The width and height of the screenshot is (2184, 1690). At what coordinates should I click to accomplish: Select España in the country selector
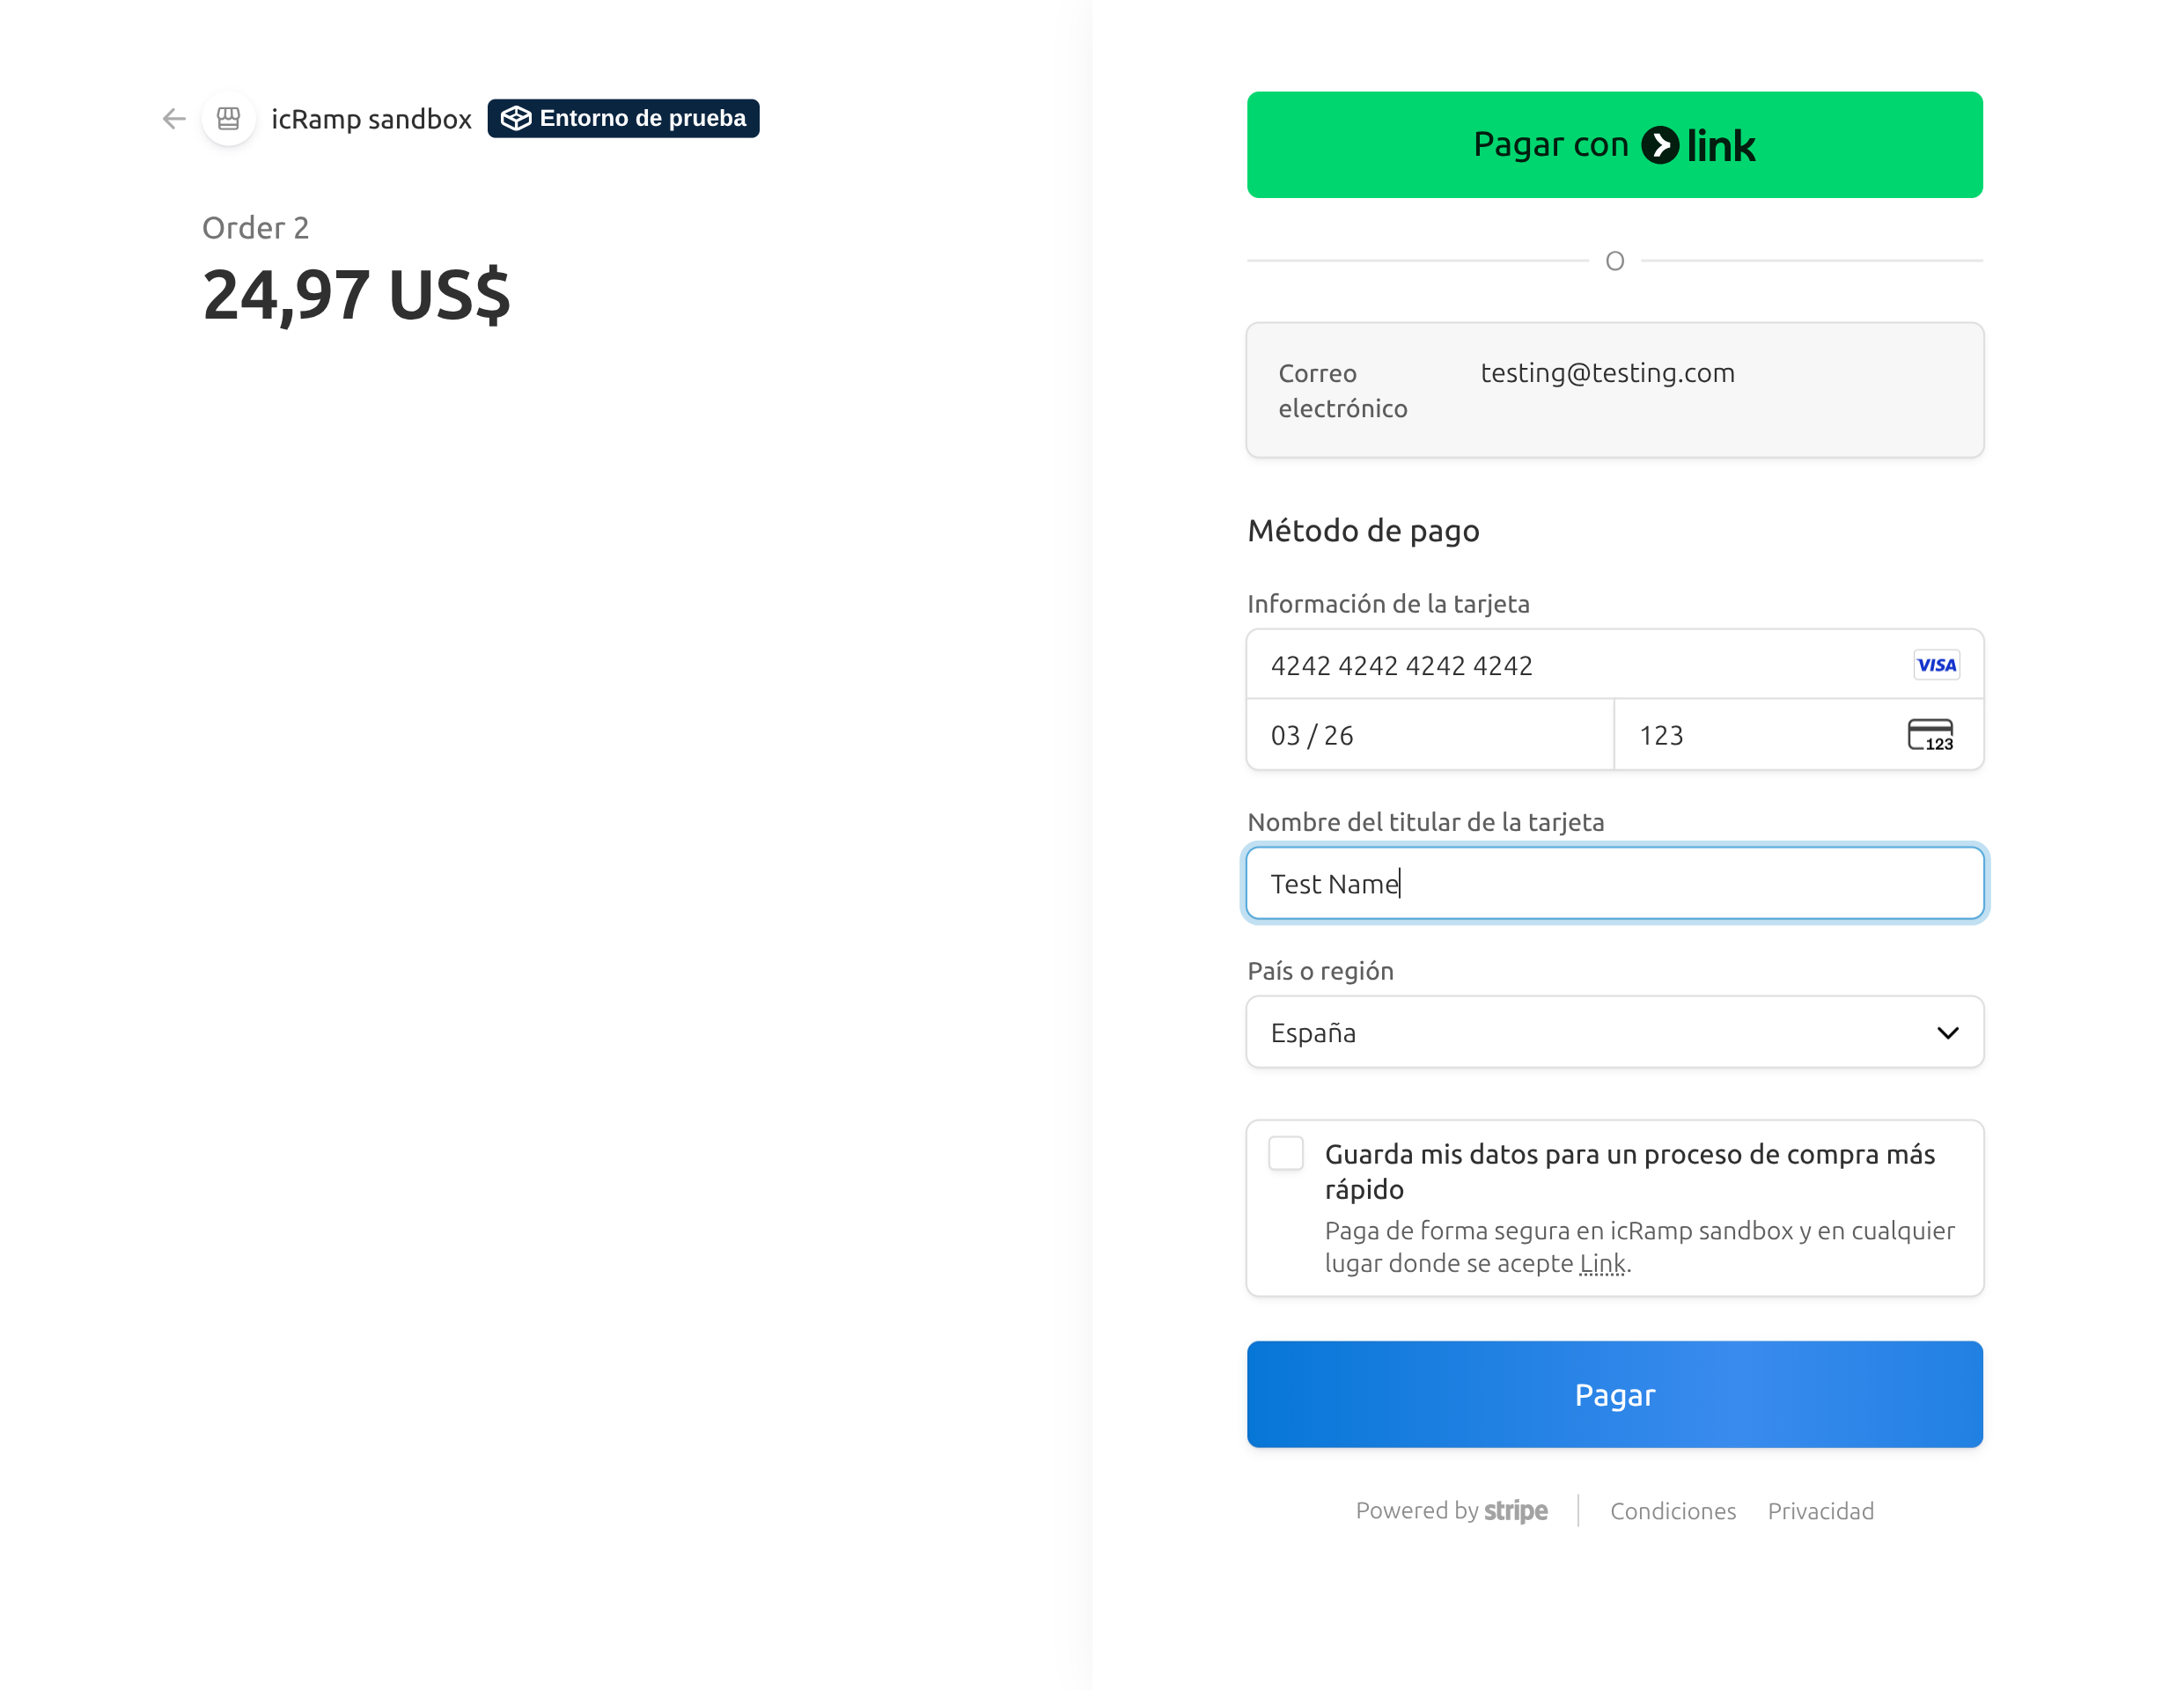[x=1614, y=1032]
